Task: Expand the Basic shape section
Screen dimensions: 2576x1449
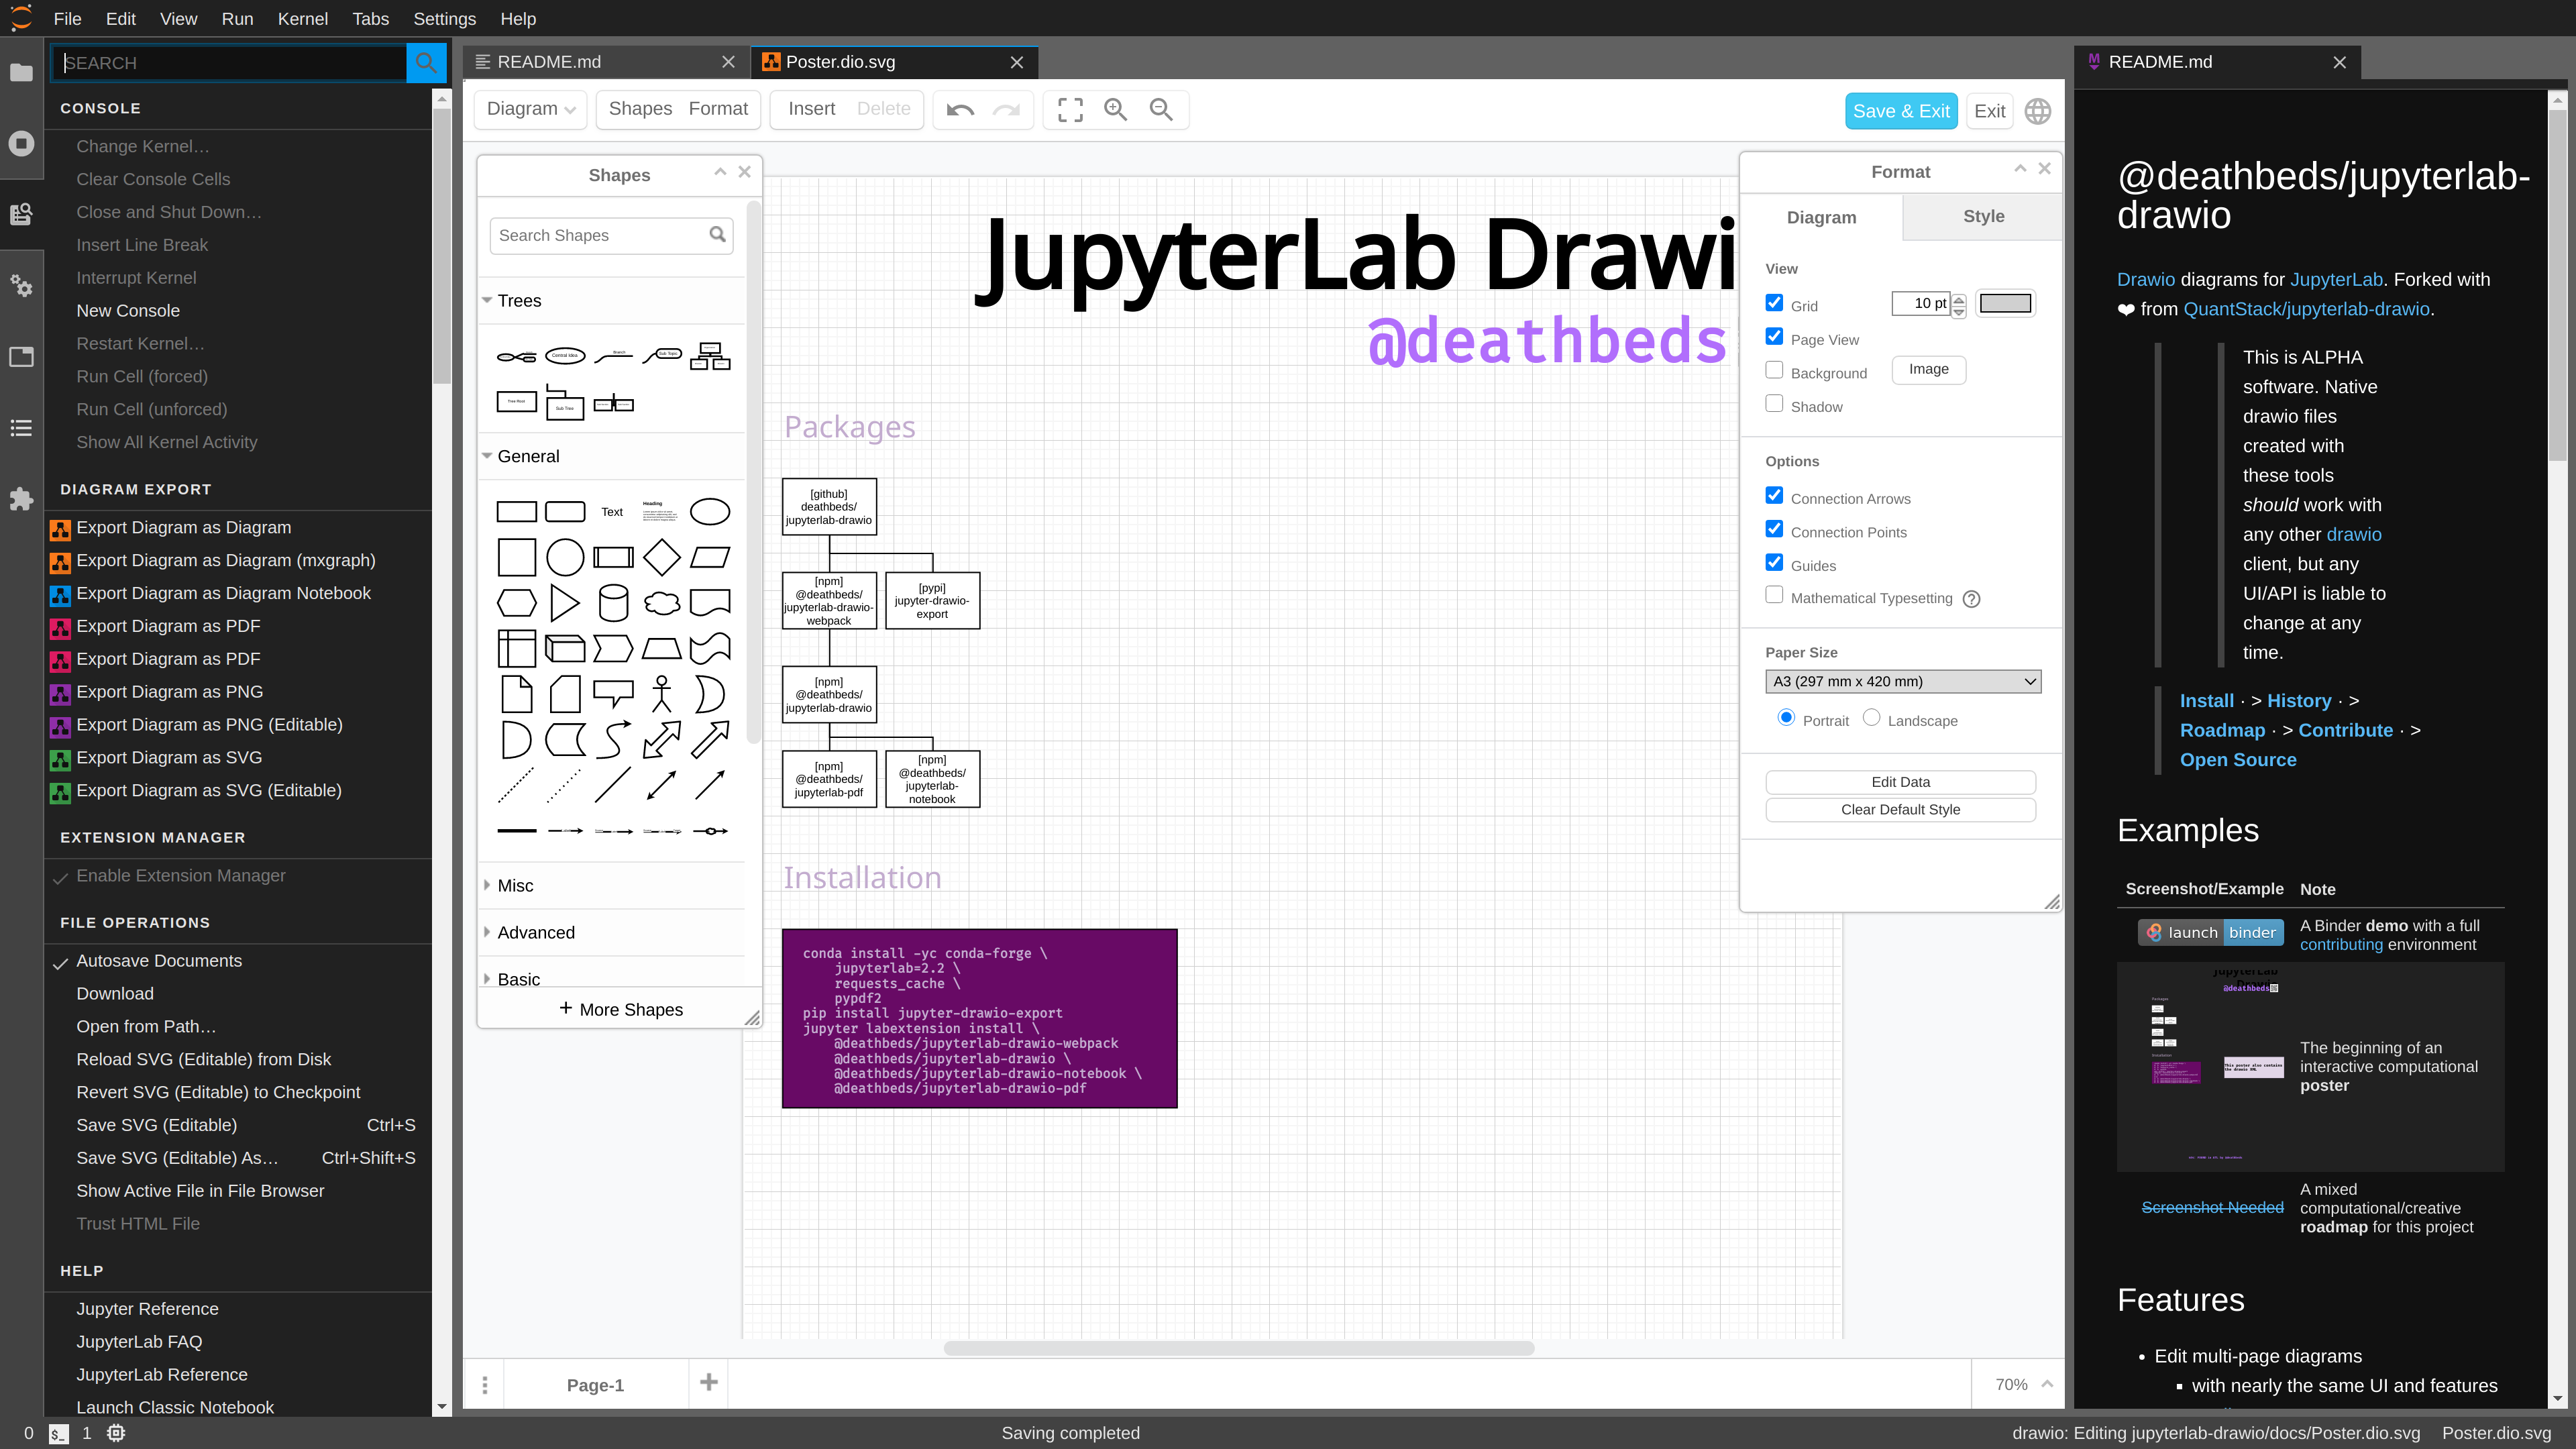Action: [487, 979]
